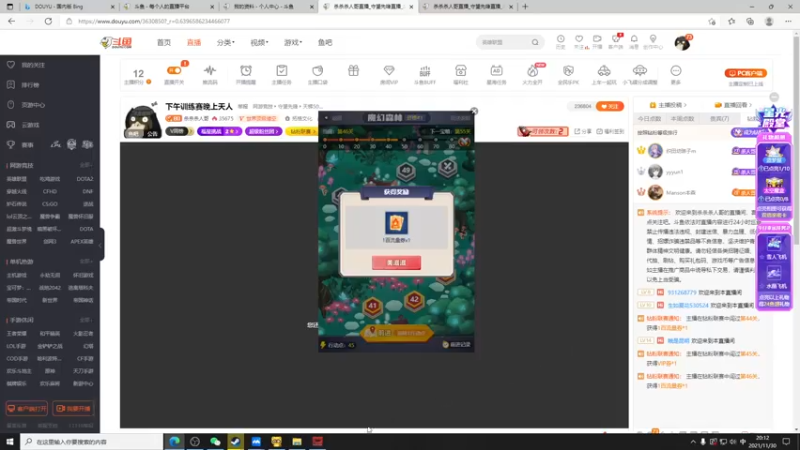Screen dimensions: 800x450
Task: Click the PC client orange button
Action: (745, 73)
